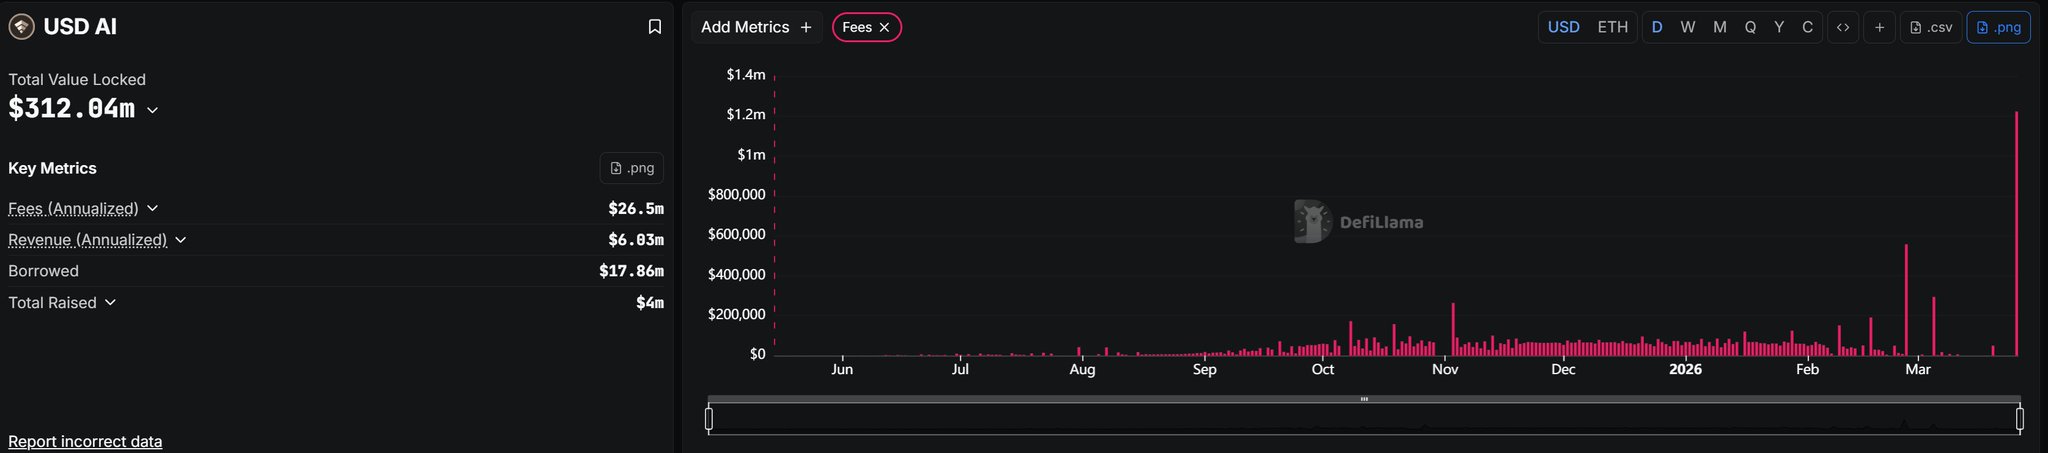Expand Revenue (Annualized) details
The height and width of the screenshot is (453, 2048).
click(181, 240)
